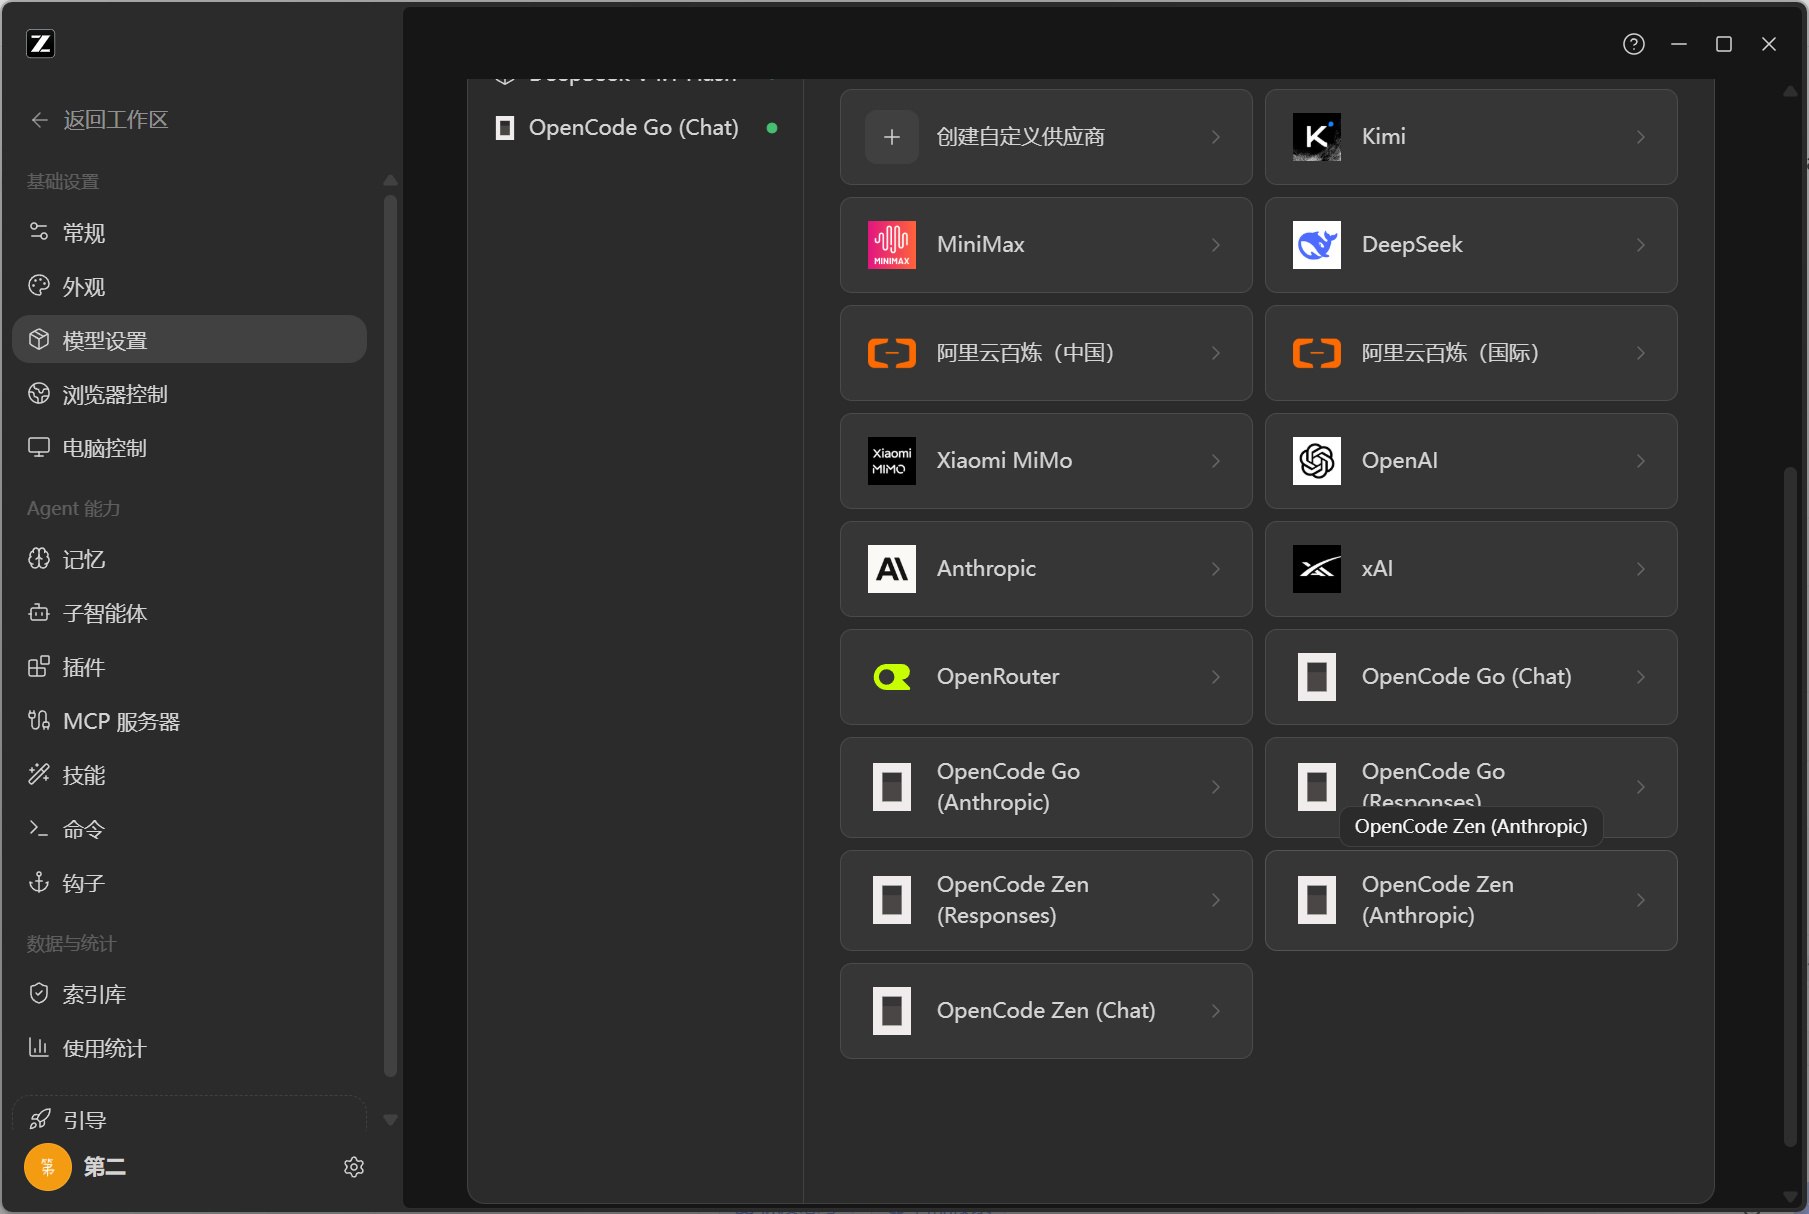Screen dimensions: 1809x1214
Task: Click the OpenRouter logo icon
Action: (892, 677)
